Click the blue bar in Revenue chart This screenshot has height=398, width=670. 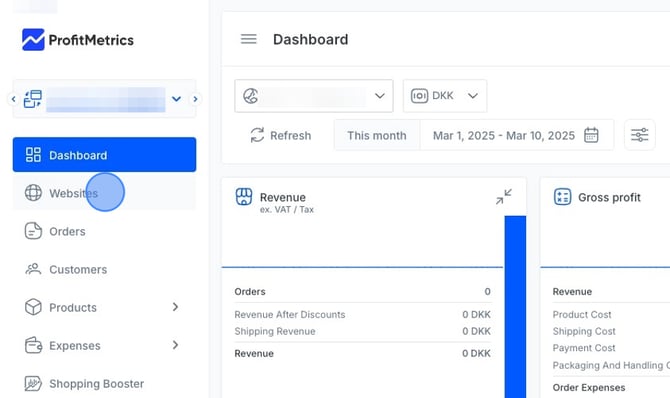(x=515, y=307)
